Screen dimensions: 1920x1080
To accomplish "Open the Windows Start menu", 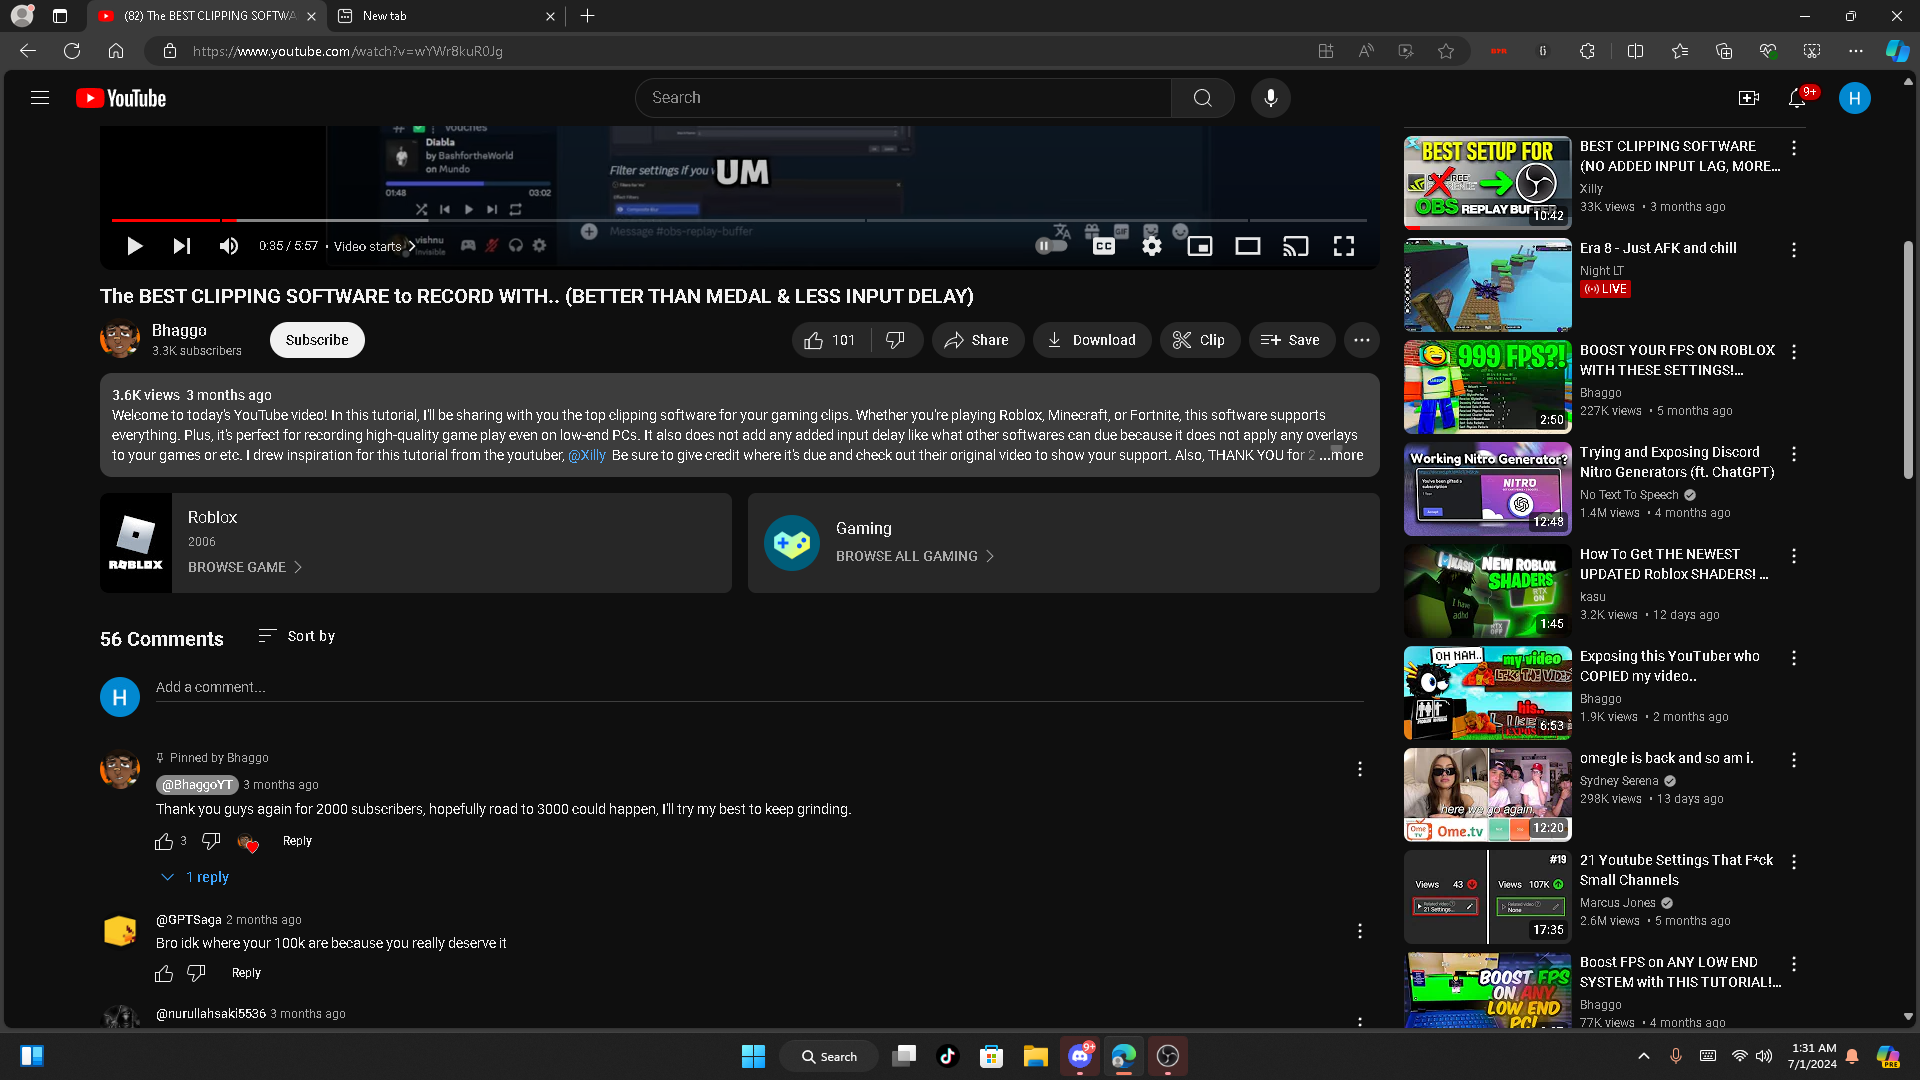I will 753,1056.
